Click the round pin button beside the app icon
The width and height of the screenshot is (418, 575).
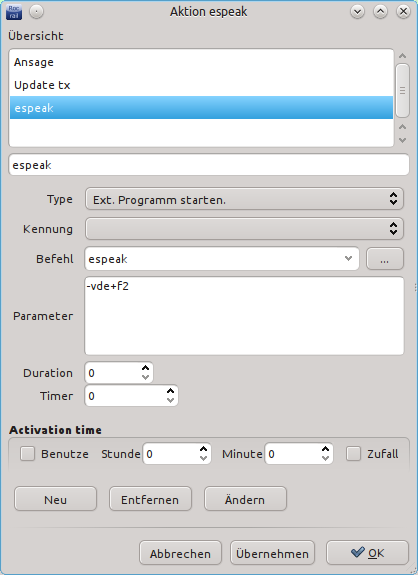(36, 12)
